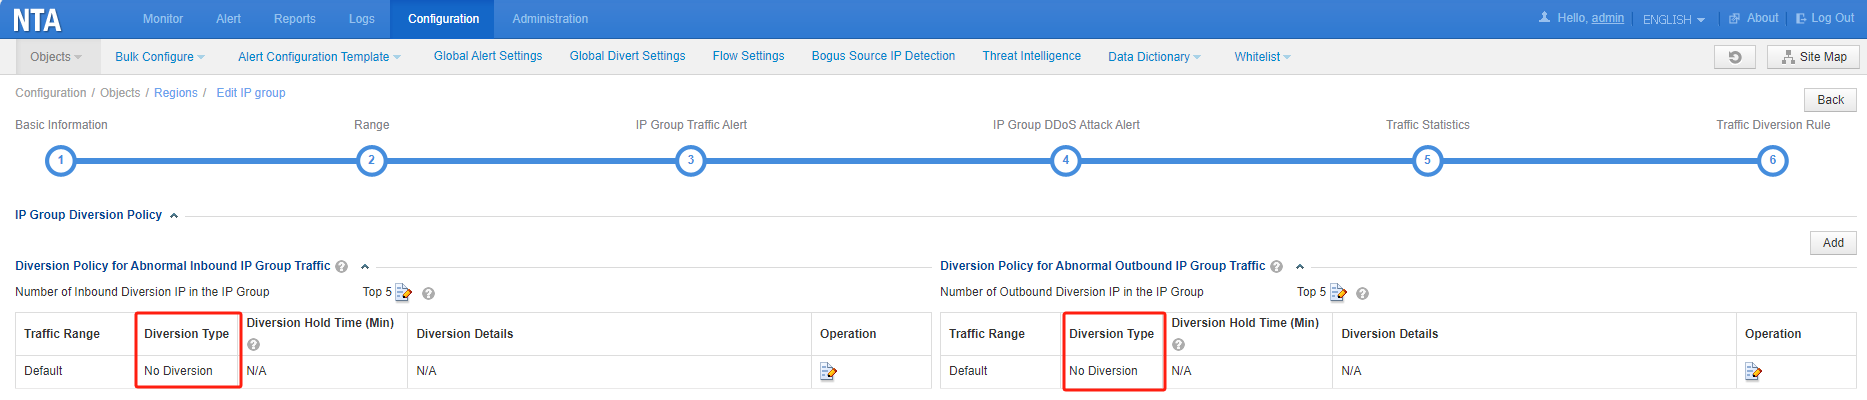This screenshot has height=400, width=1867.
Task: Open the ENGLISH language dropdown
Action: tap(1673, 19)
